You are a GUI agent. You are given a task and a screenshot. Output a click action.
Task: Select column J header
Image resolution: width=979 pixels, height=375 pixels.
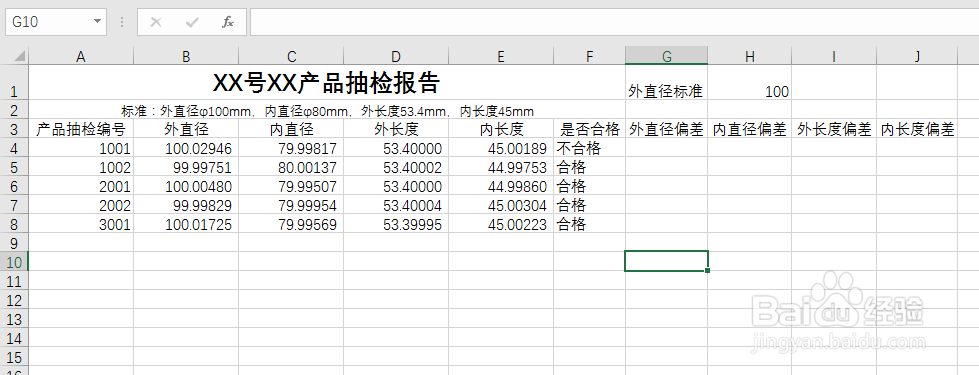917,56
